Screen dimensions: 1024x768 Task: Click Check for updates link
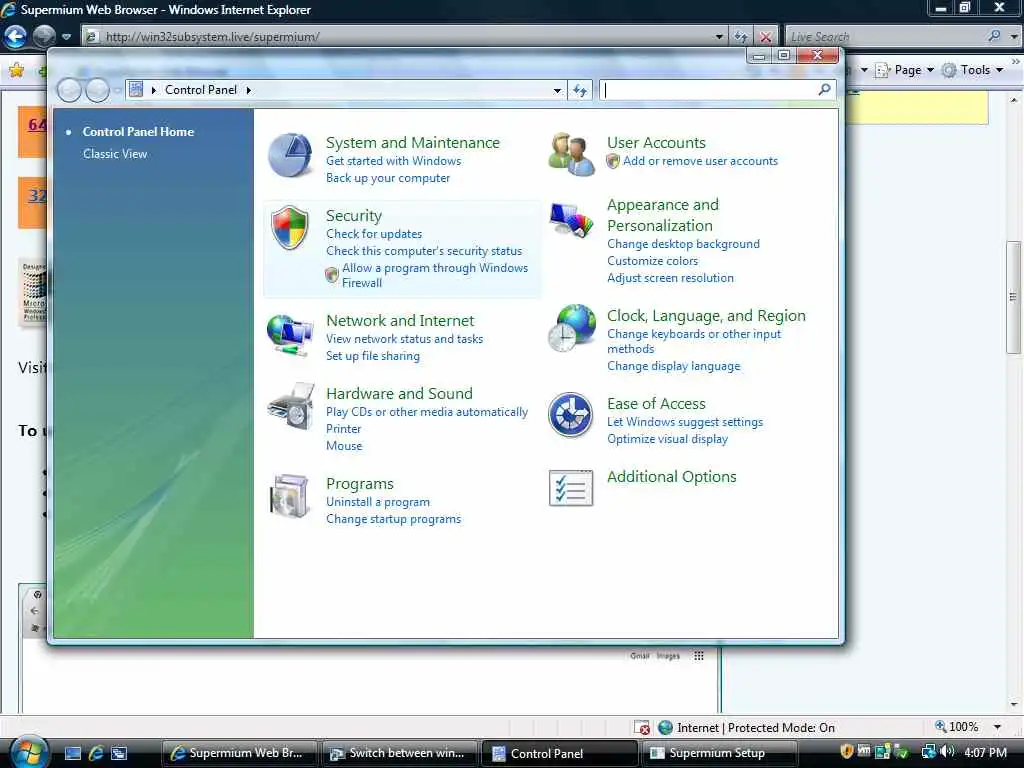[x=374, y=234]
